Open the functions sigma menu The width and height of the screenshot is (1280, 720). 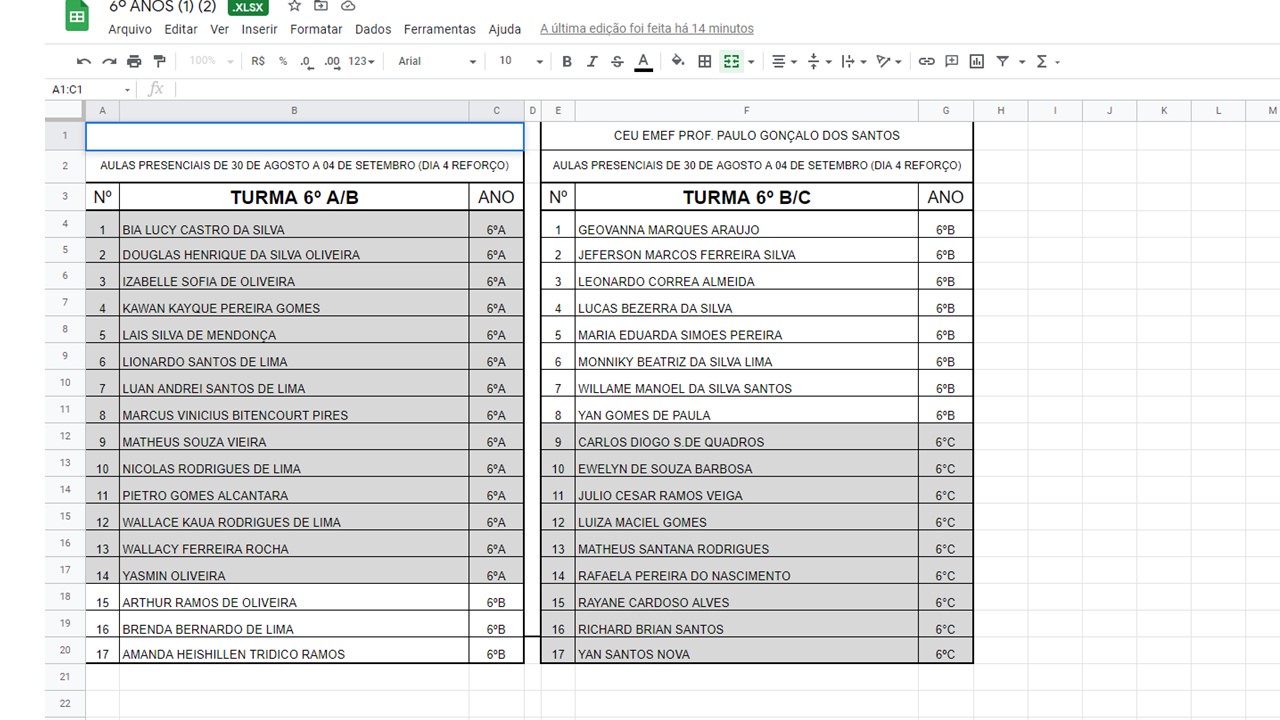click(1047, 62)
